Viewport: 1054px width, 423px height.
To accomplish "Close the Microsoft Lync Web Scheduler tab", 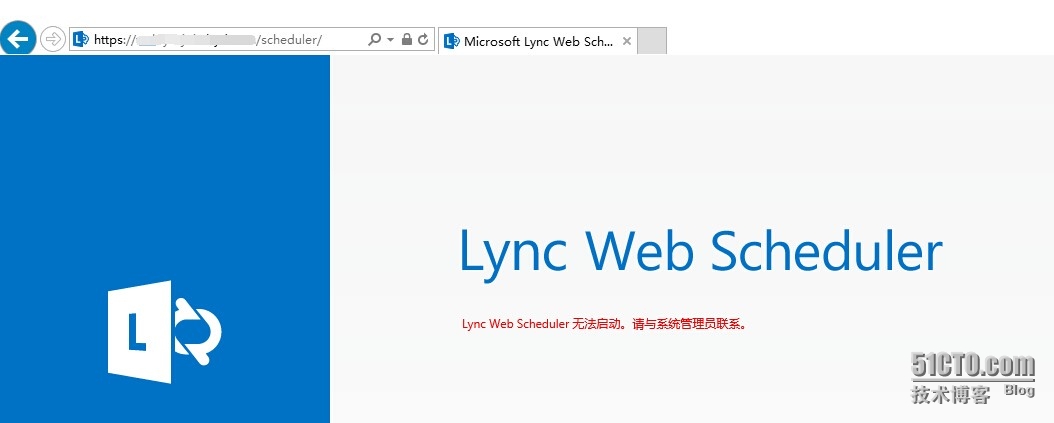I will [x=626, y=41].
